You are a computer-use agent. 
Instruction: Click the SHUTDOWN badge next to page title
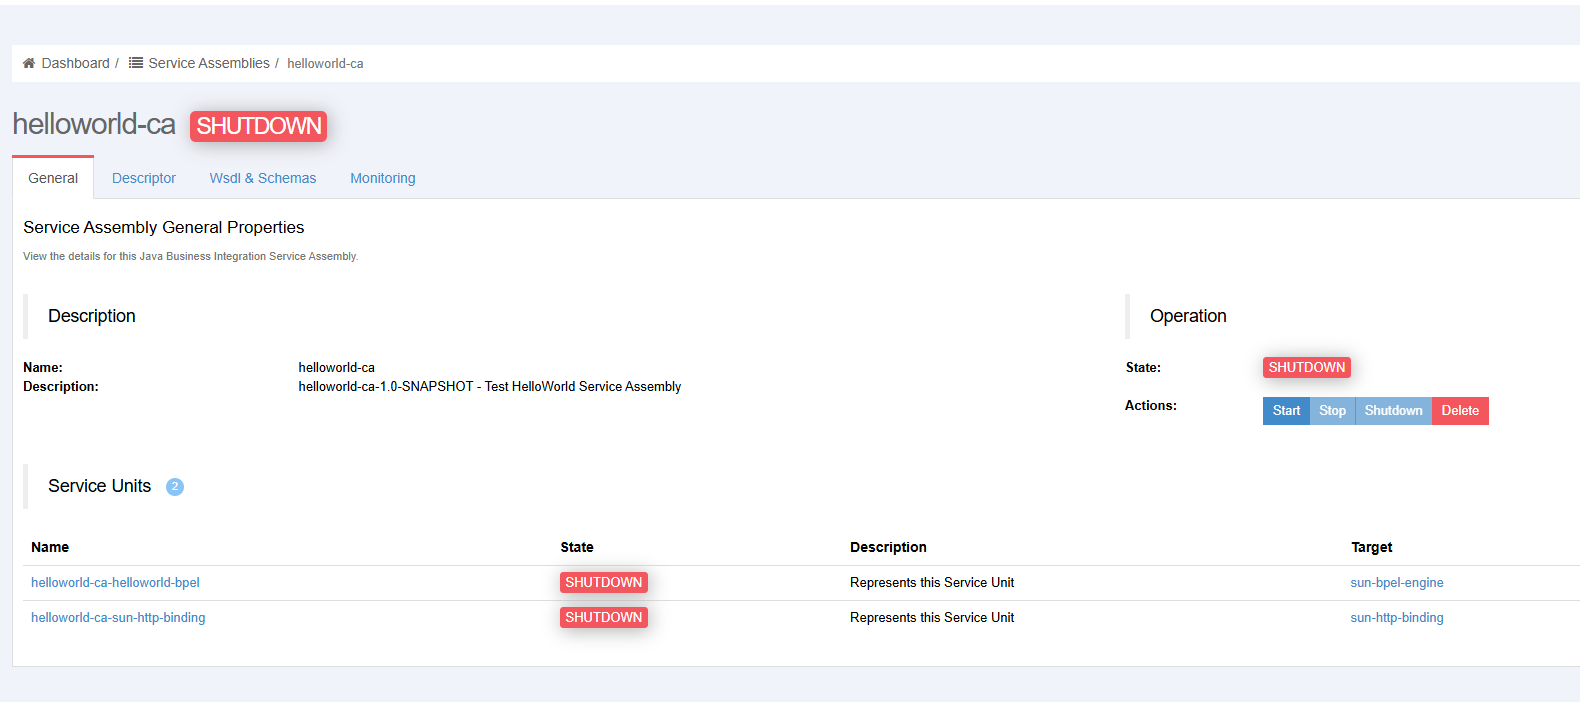point(259,126)
